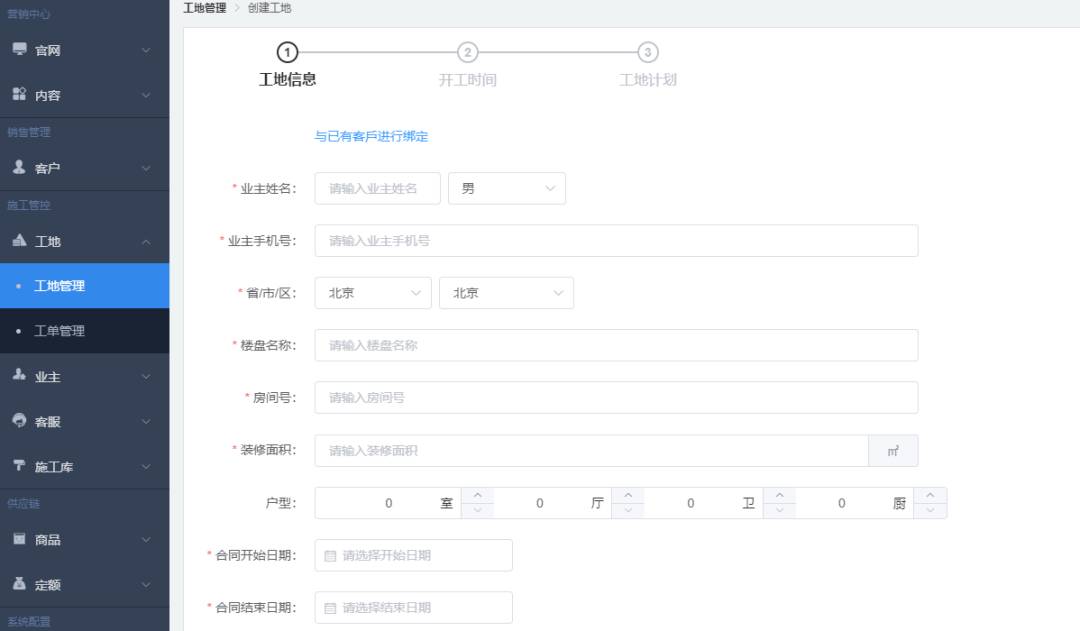Open the province dropdown showing 北京

click(x=373, y=293)
